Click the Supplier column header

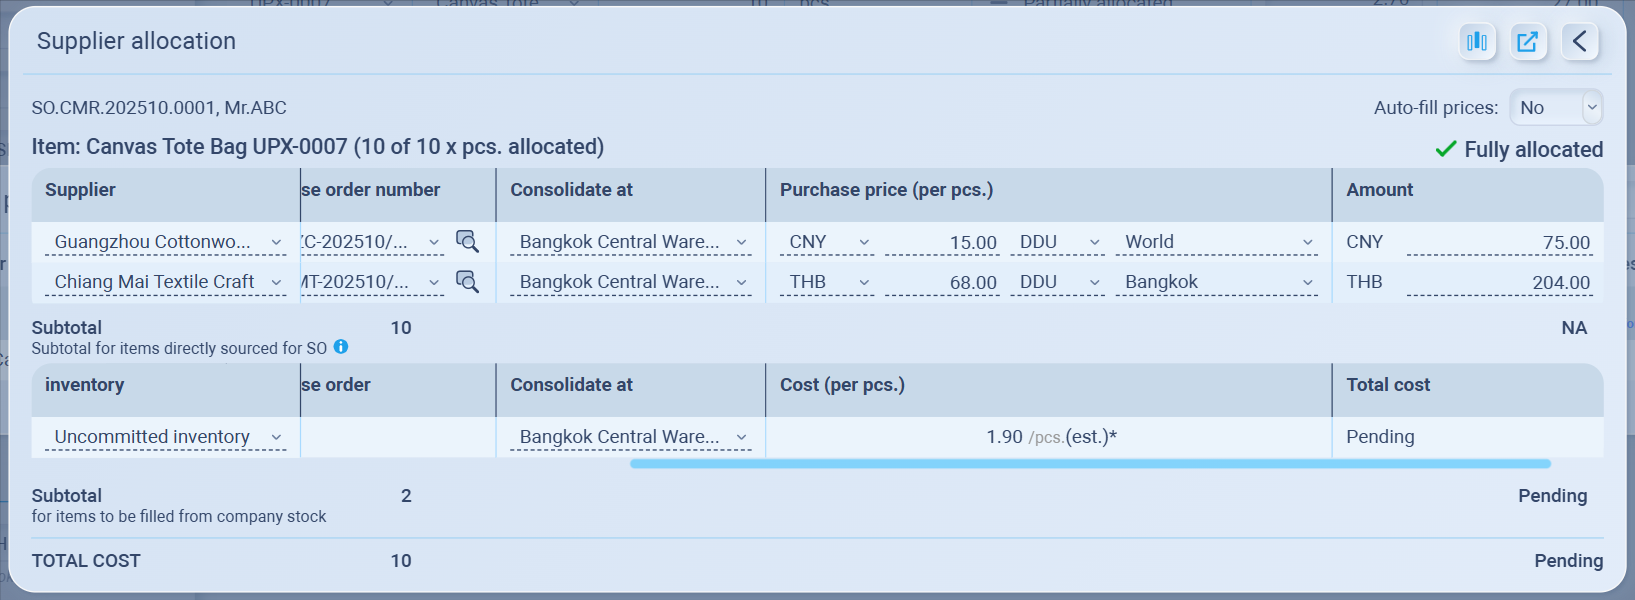tap(80, 190)
